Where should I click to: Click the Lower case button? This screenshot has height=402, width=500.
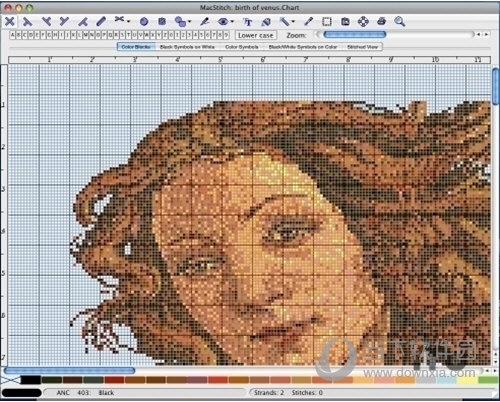coord(256,35)
